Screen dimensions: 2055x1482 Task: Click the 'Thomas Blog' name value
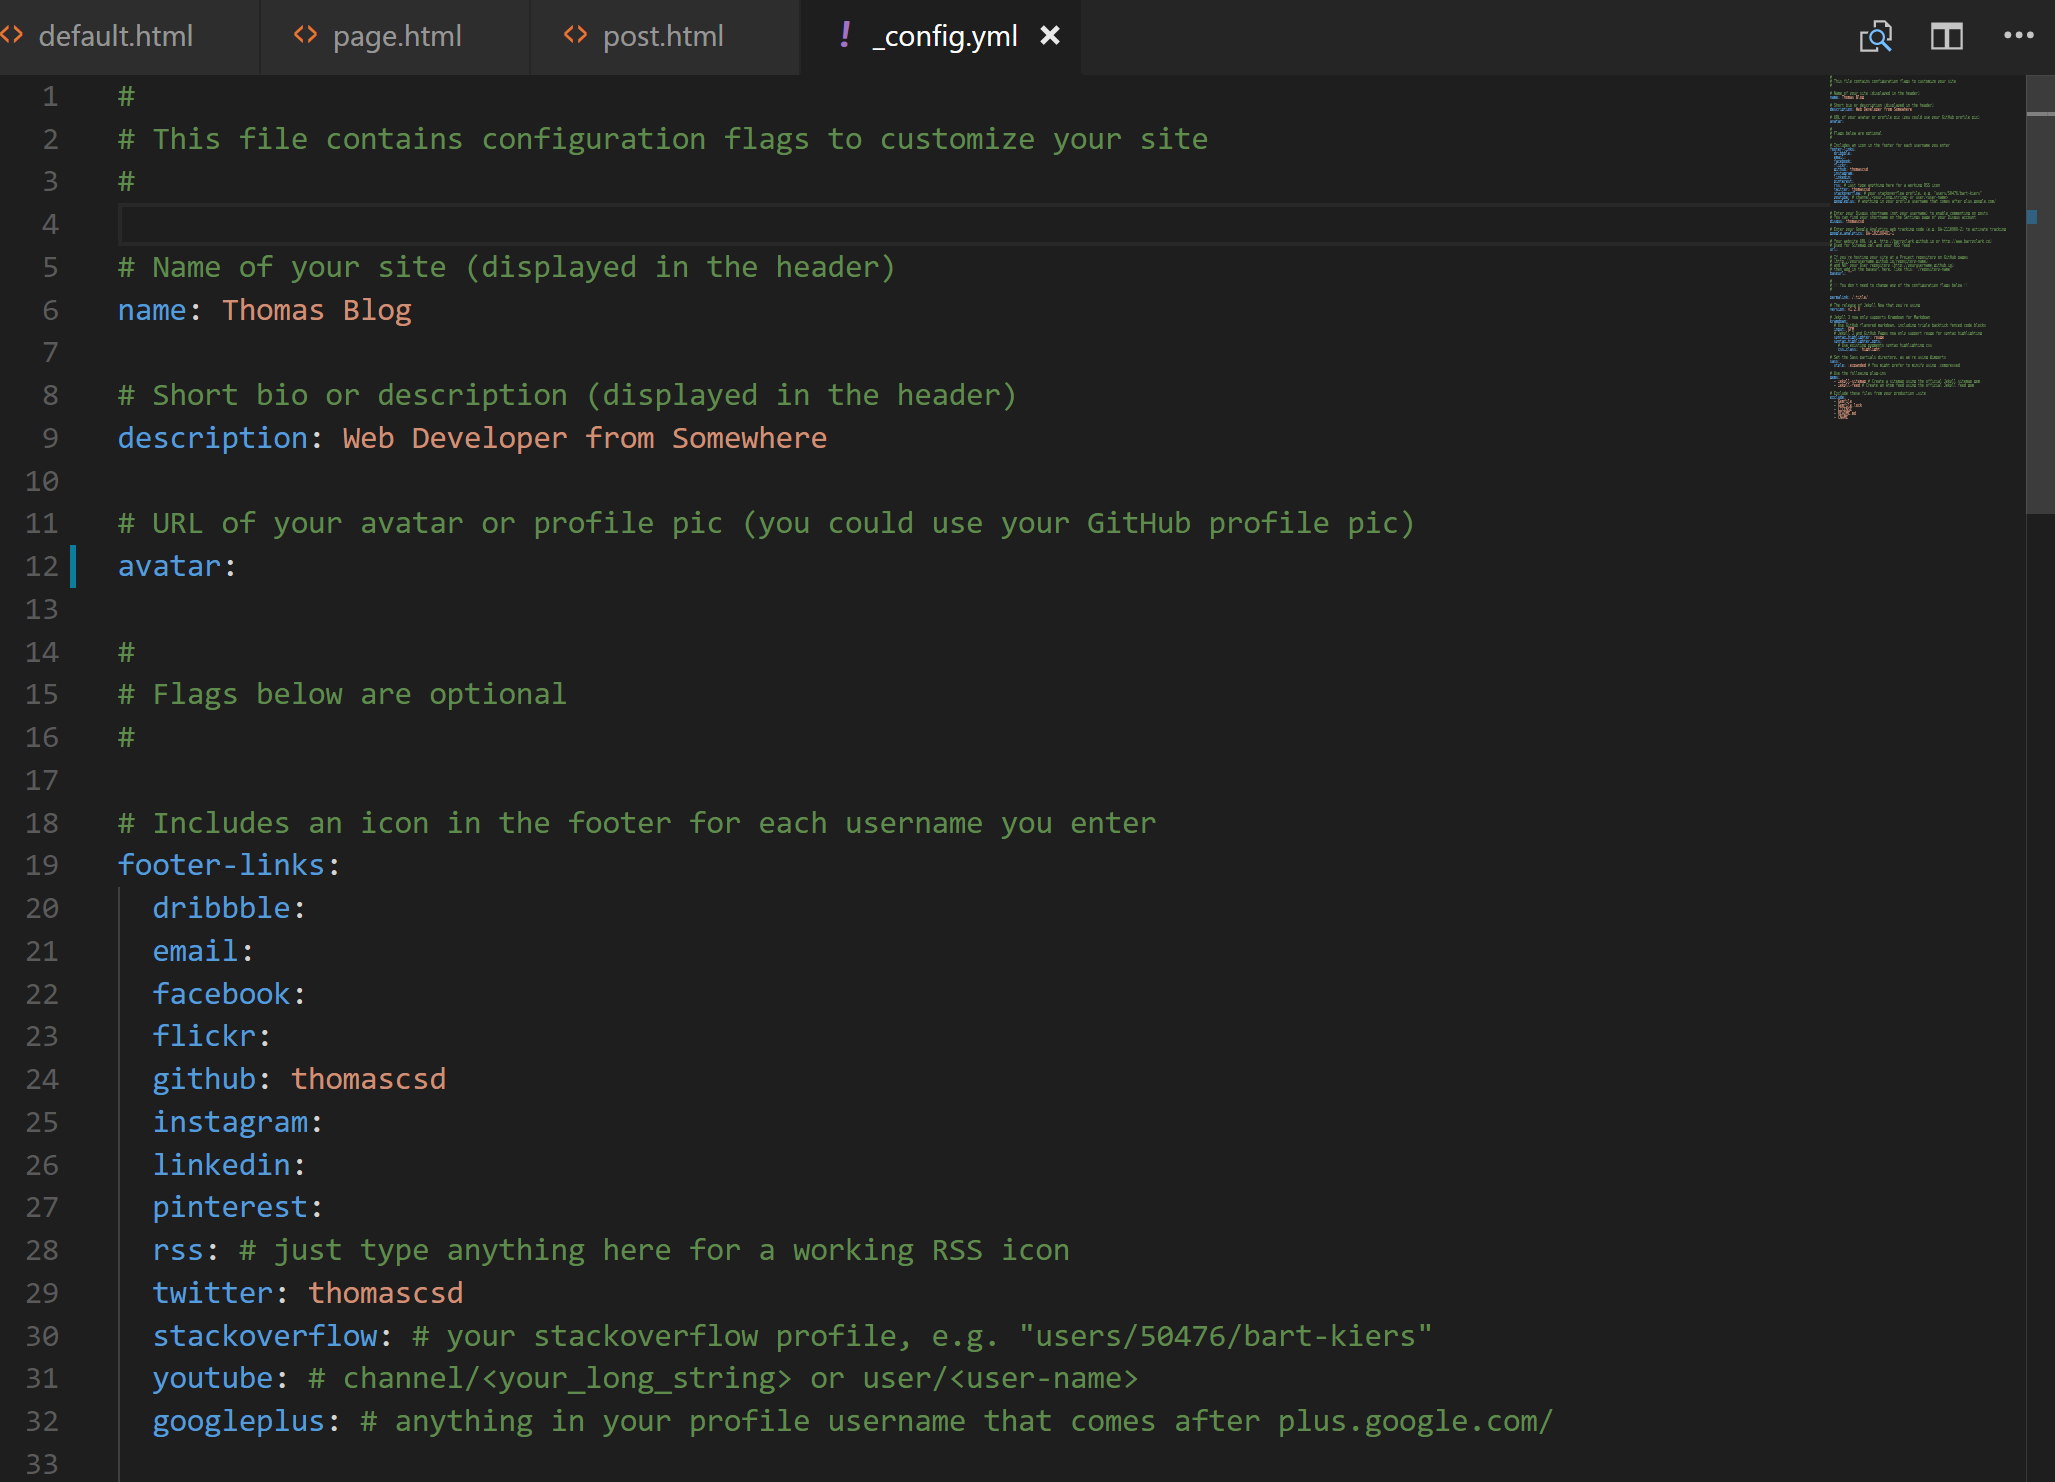(x=316, y=311)
